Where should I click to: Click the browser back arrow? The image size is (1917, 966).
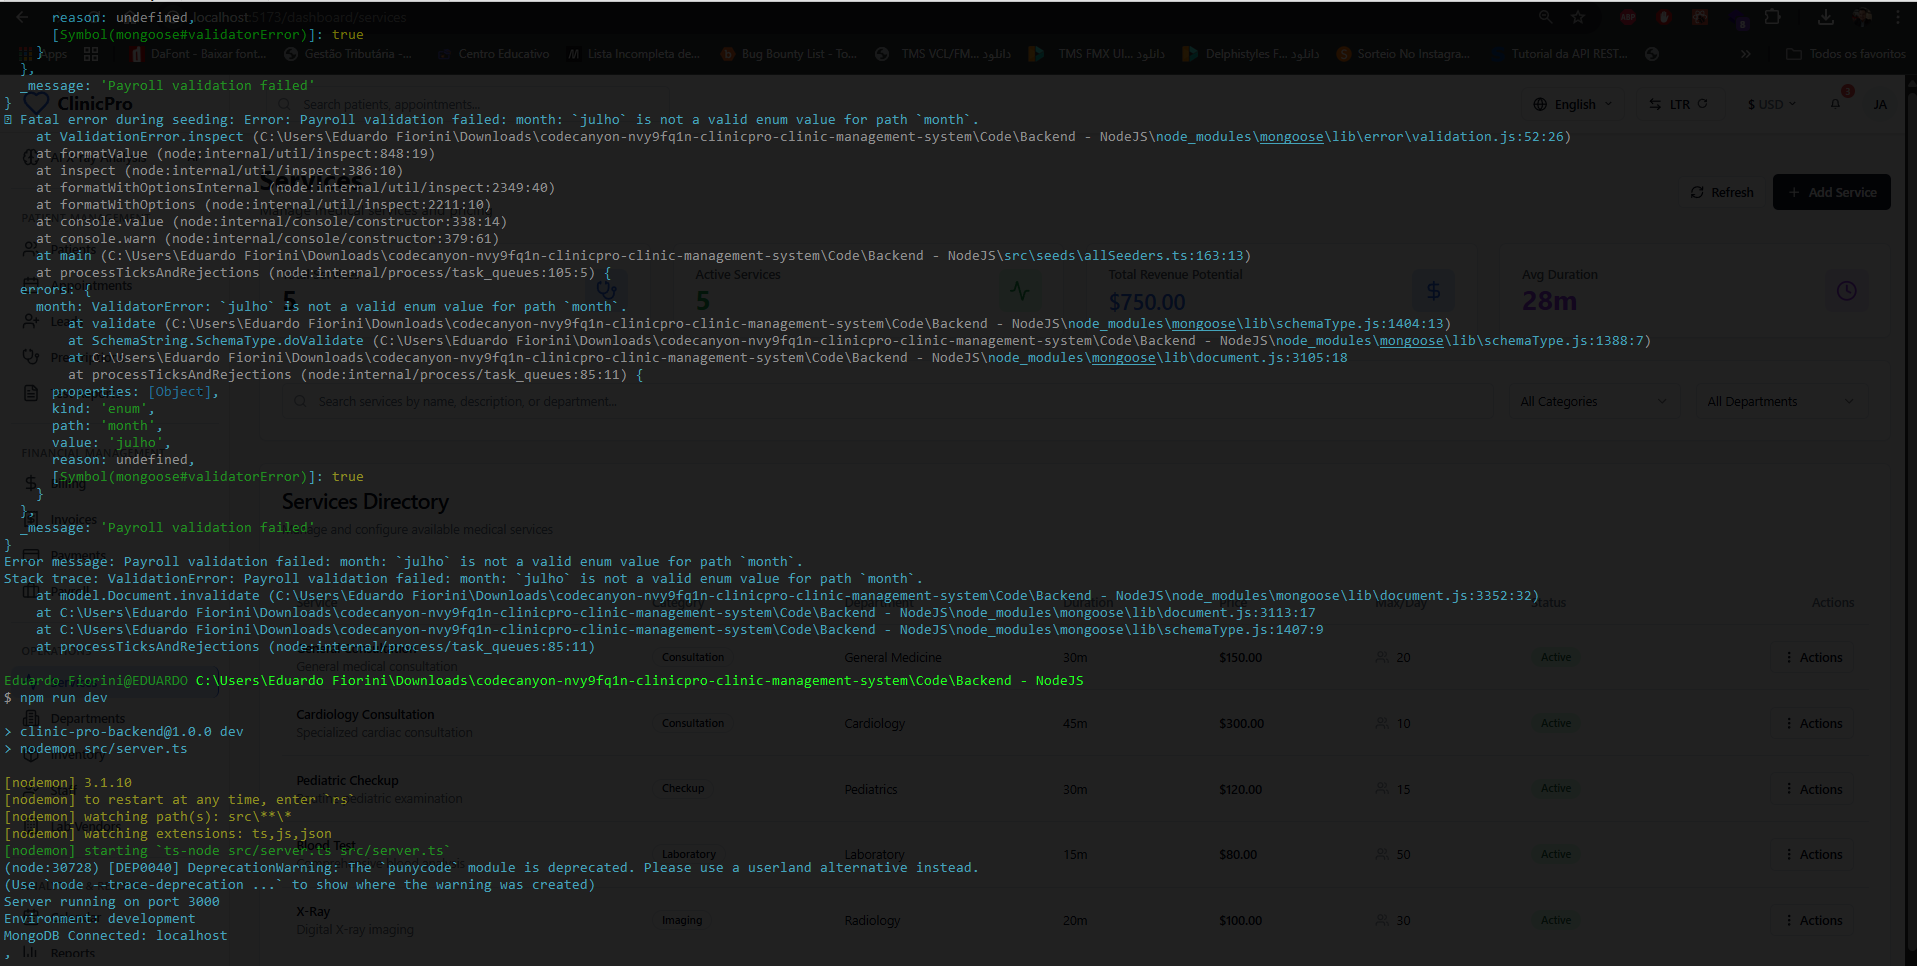point(22,17)
